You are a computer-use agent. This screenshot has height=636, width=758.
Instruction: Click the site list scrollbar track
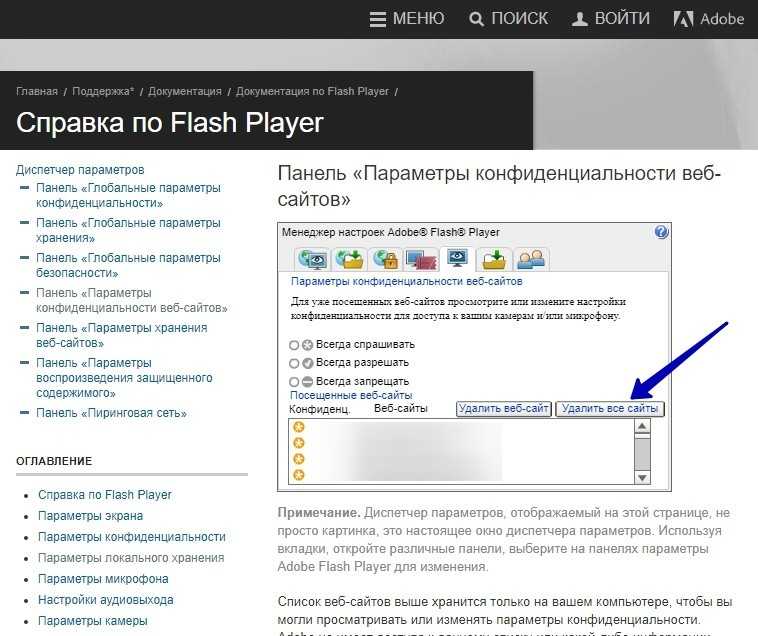tap(642, 452)
